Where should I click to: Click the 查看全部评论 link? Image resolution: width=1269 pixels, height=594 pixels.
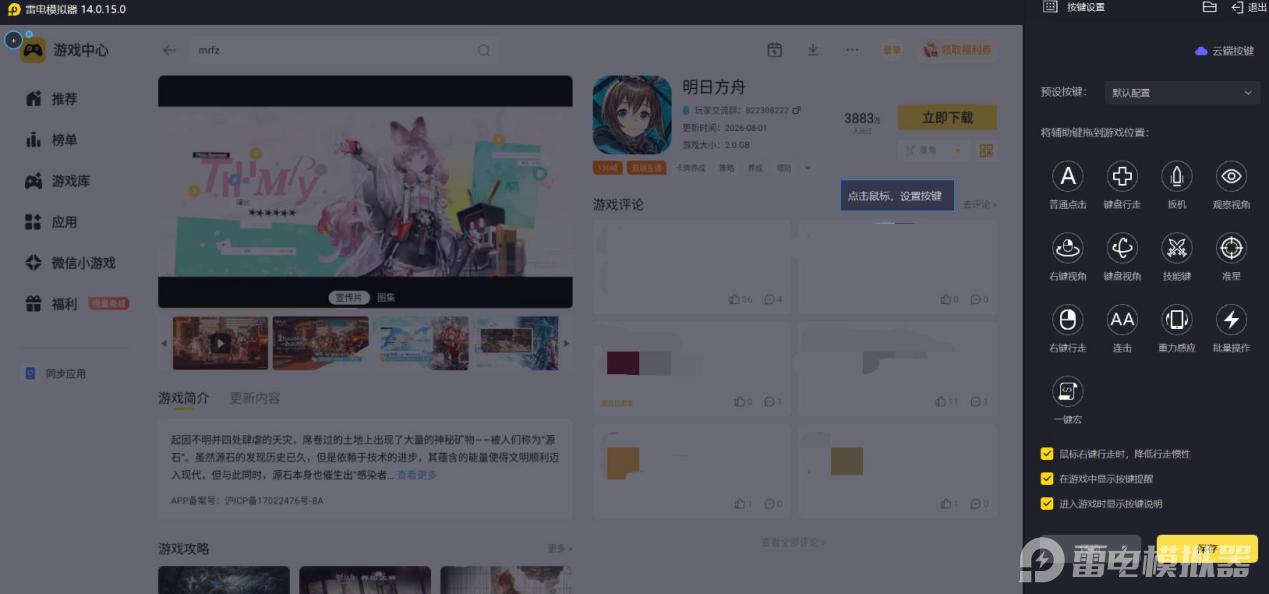click(794, 542)
